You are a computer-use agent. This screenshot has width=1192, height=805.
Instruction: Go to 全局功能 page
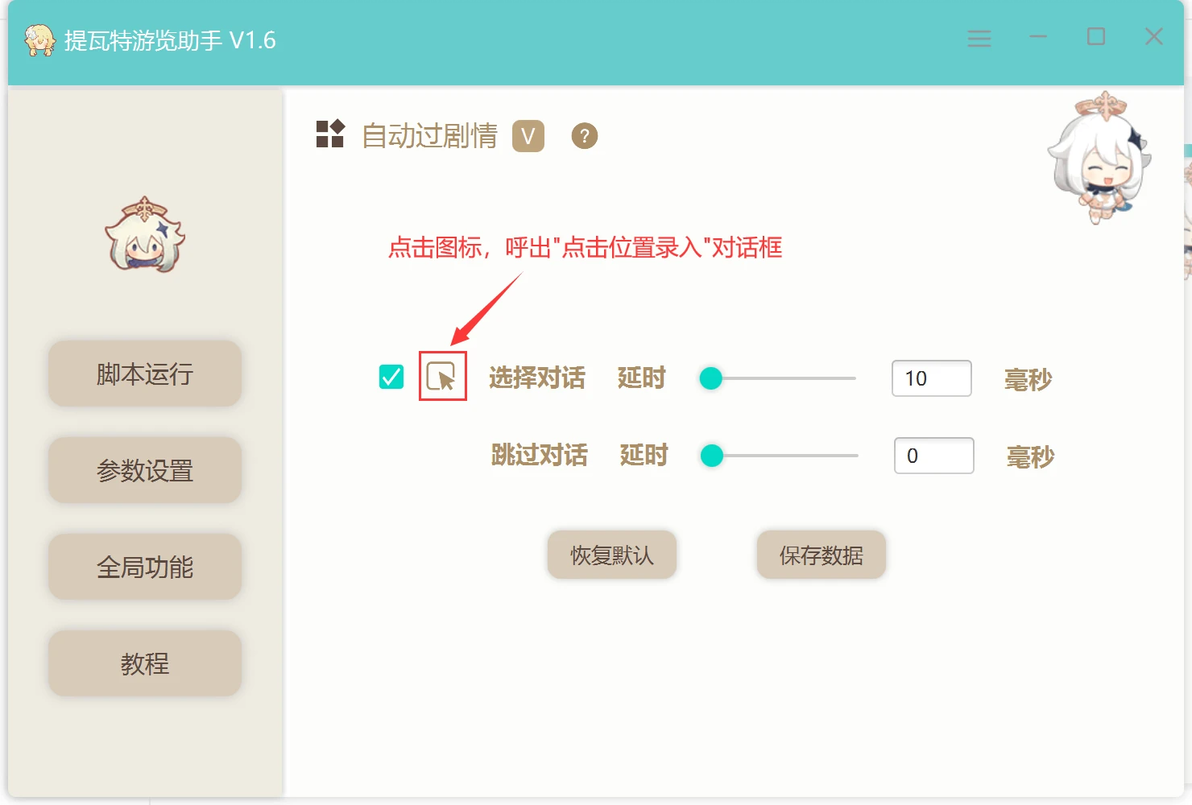tap(144, 566)
